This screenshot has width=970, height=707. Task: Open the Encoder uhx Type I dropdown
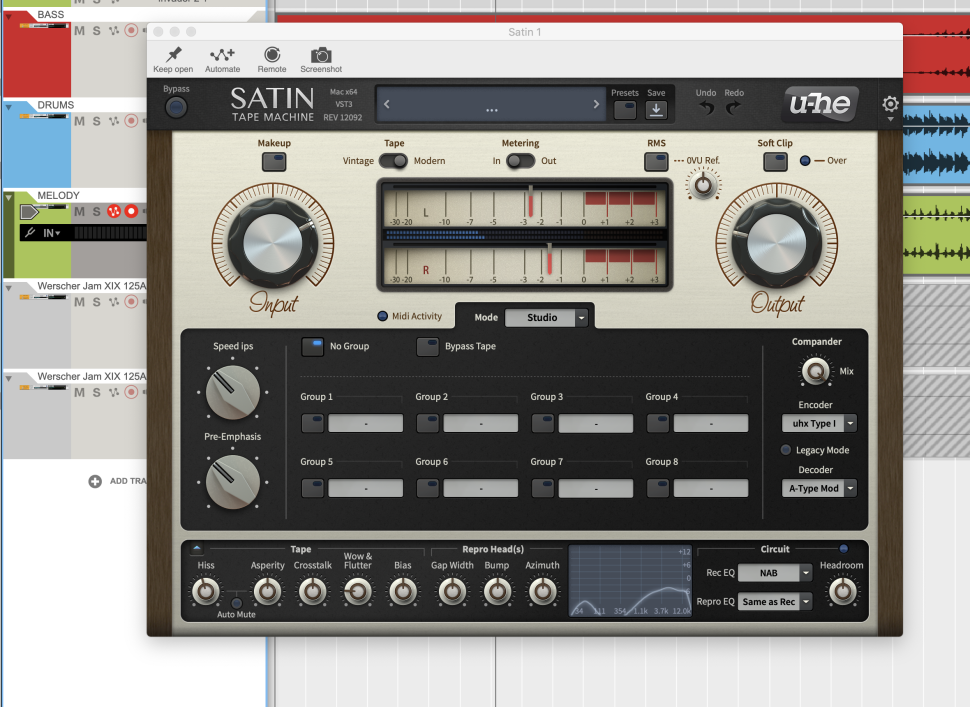(819, 423)
